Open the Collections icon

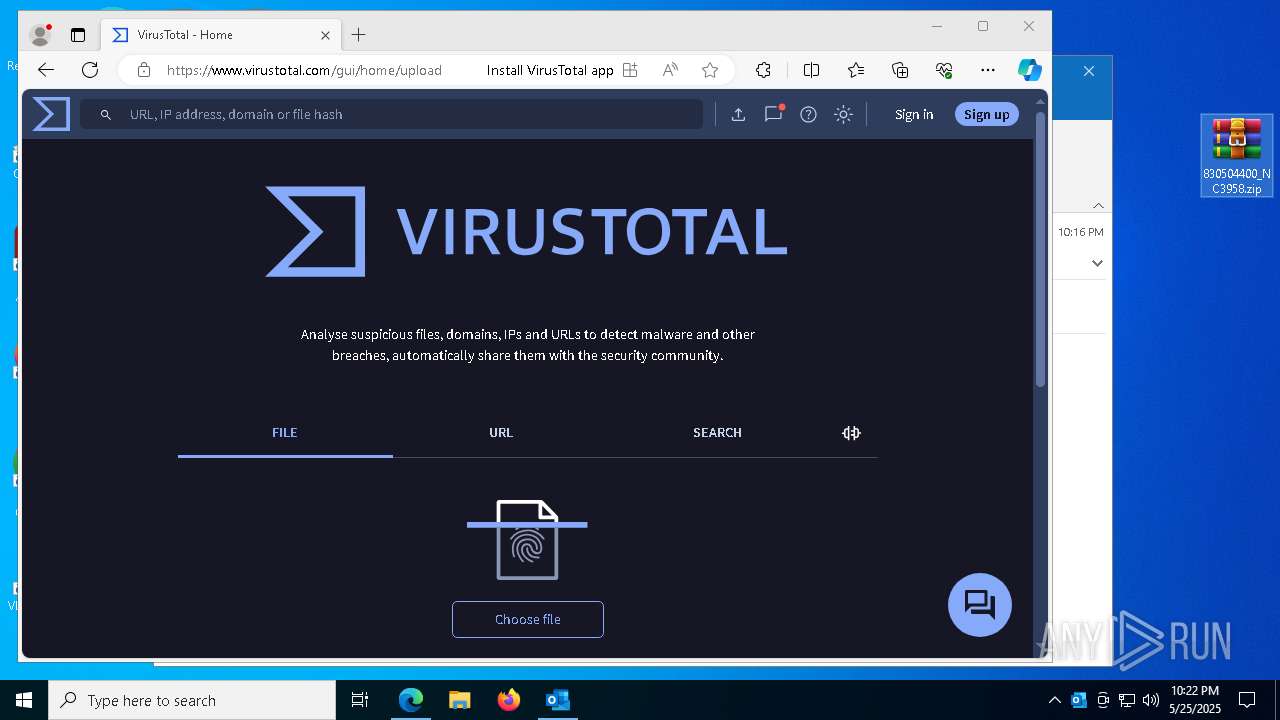click(900, 70)
